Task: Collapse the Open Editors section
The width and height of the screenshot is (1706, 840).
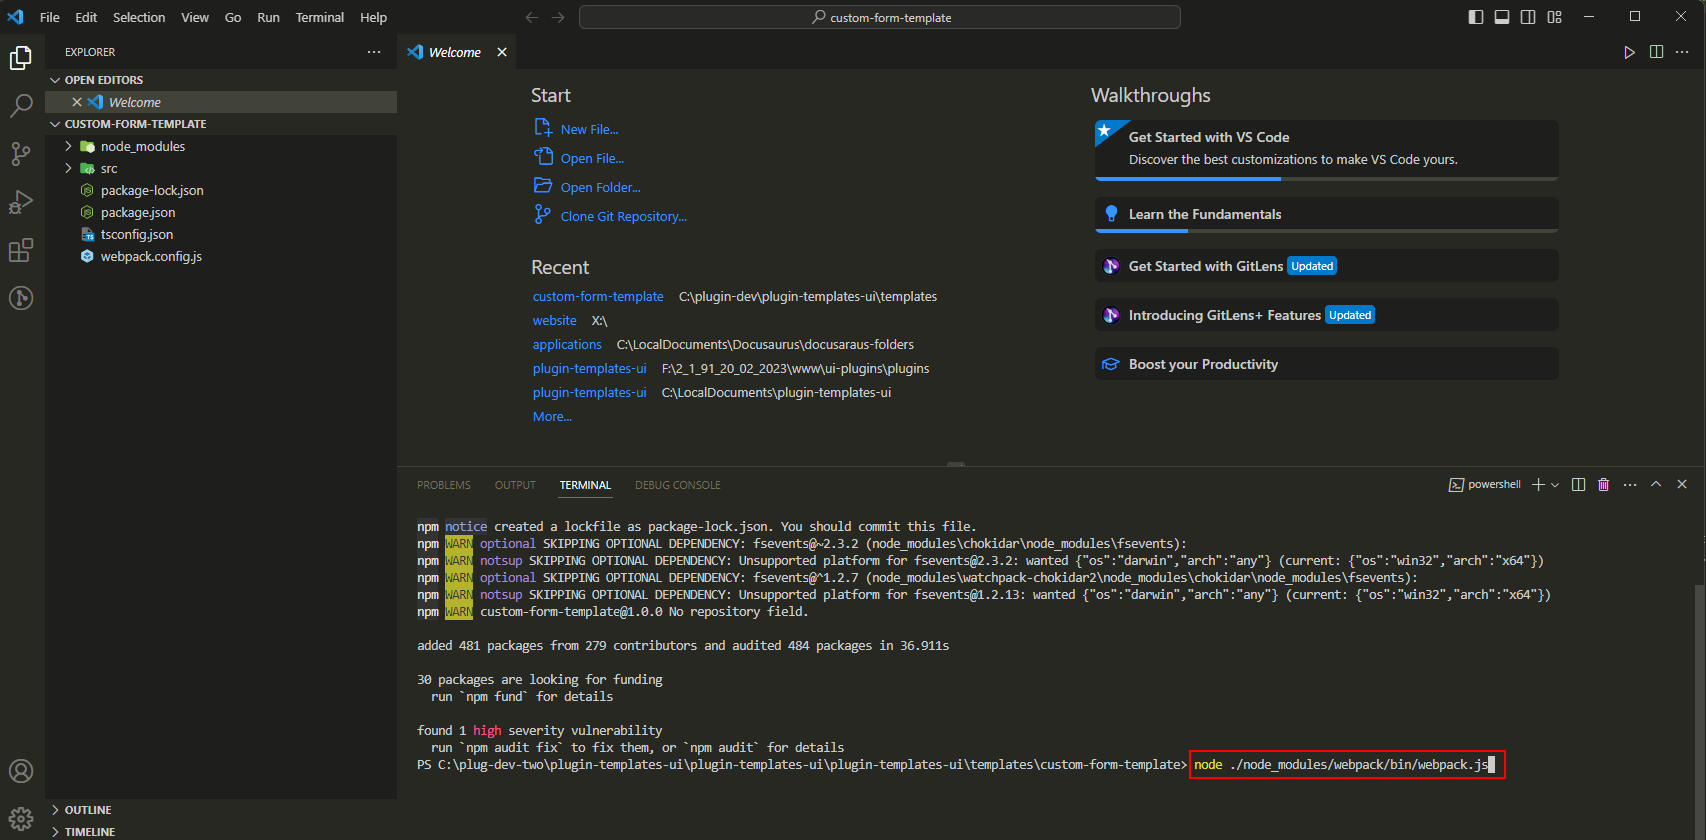Action: pos(221,80)
